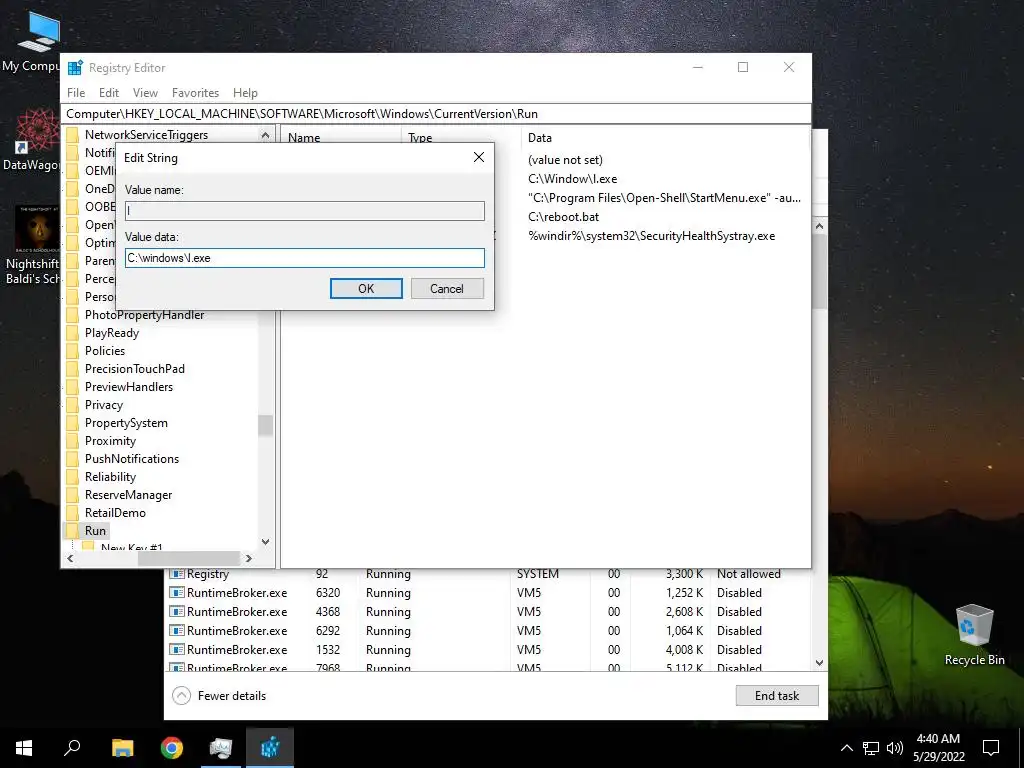Open network status tray icon
The image size is (1024, 768).
pos(871,748)
